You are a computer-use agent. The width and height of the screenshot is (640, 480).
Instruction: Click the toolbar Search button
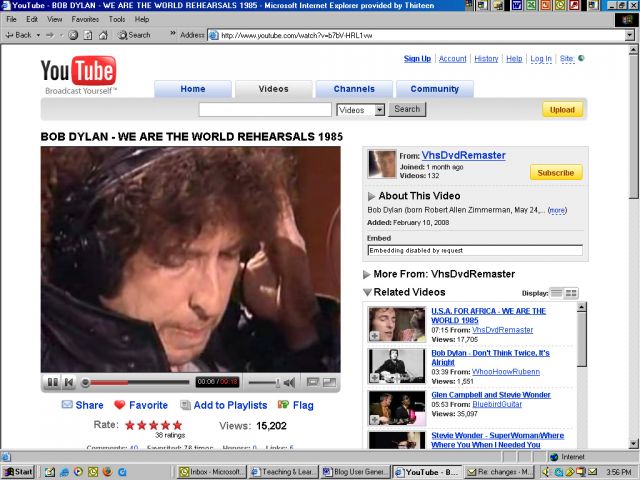coord(134,35)
